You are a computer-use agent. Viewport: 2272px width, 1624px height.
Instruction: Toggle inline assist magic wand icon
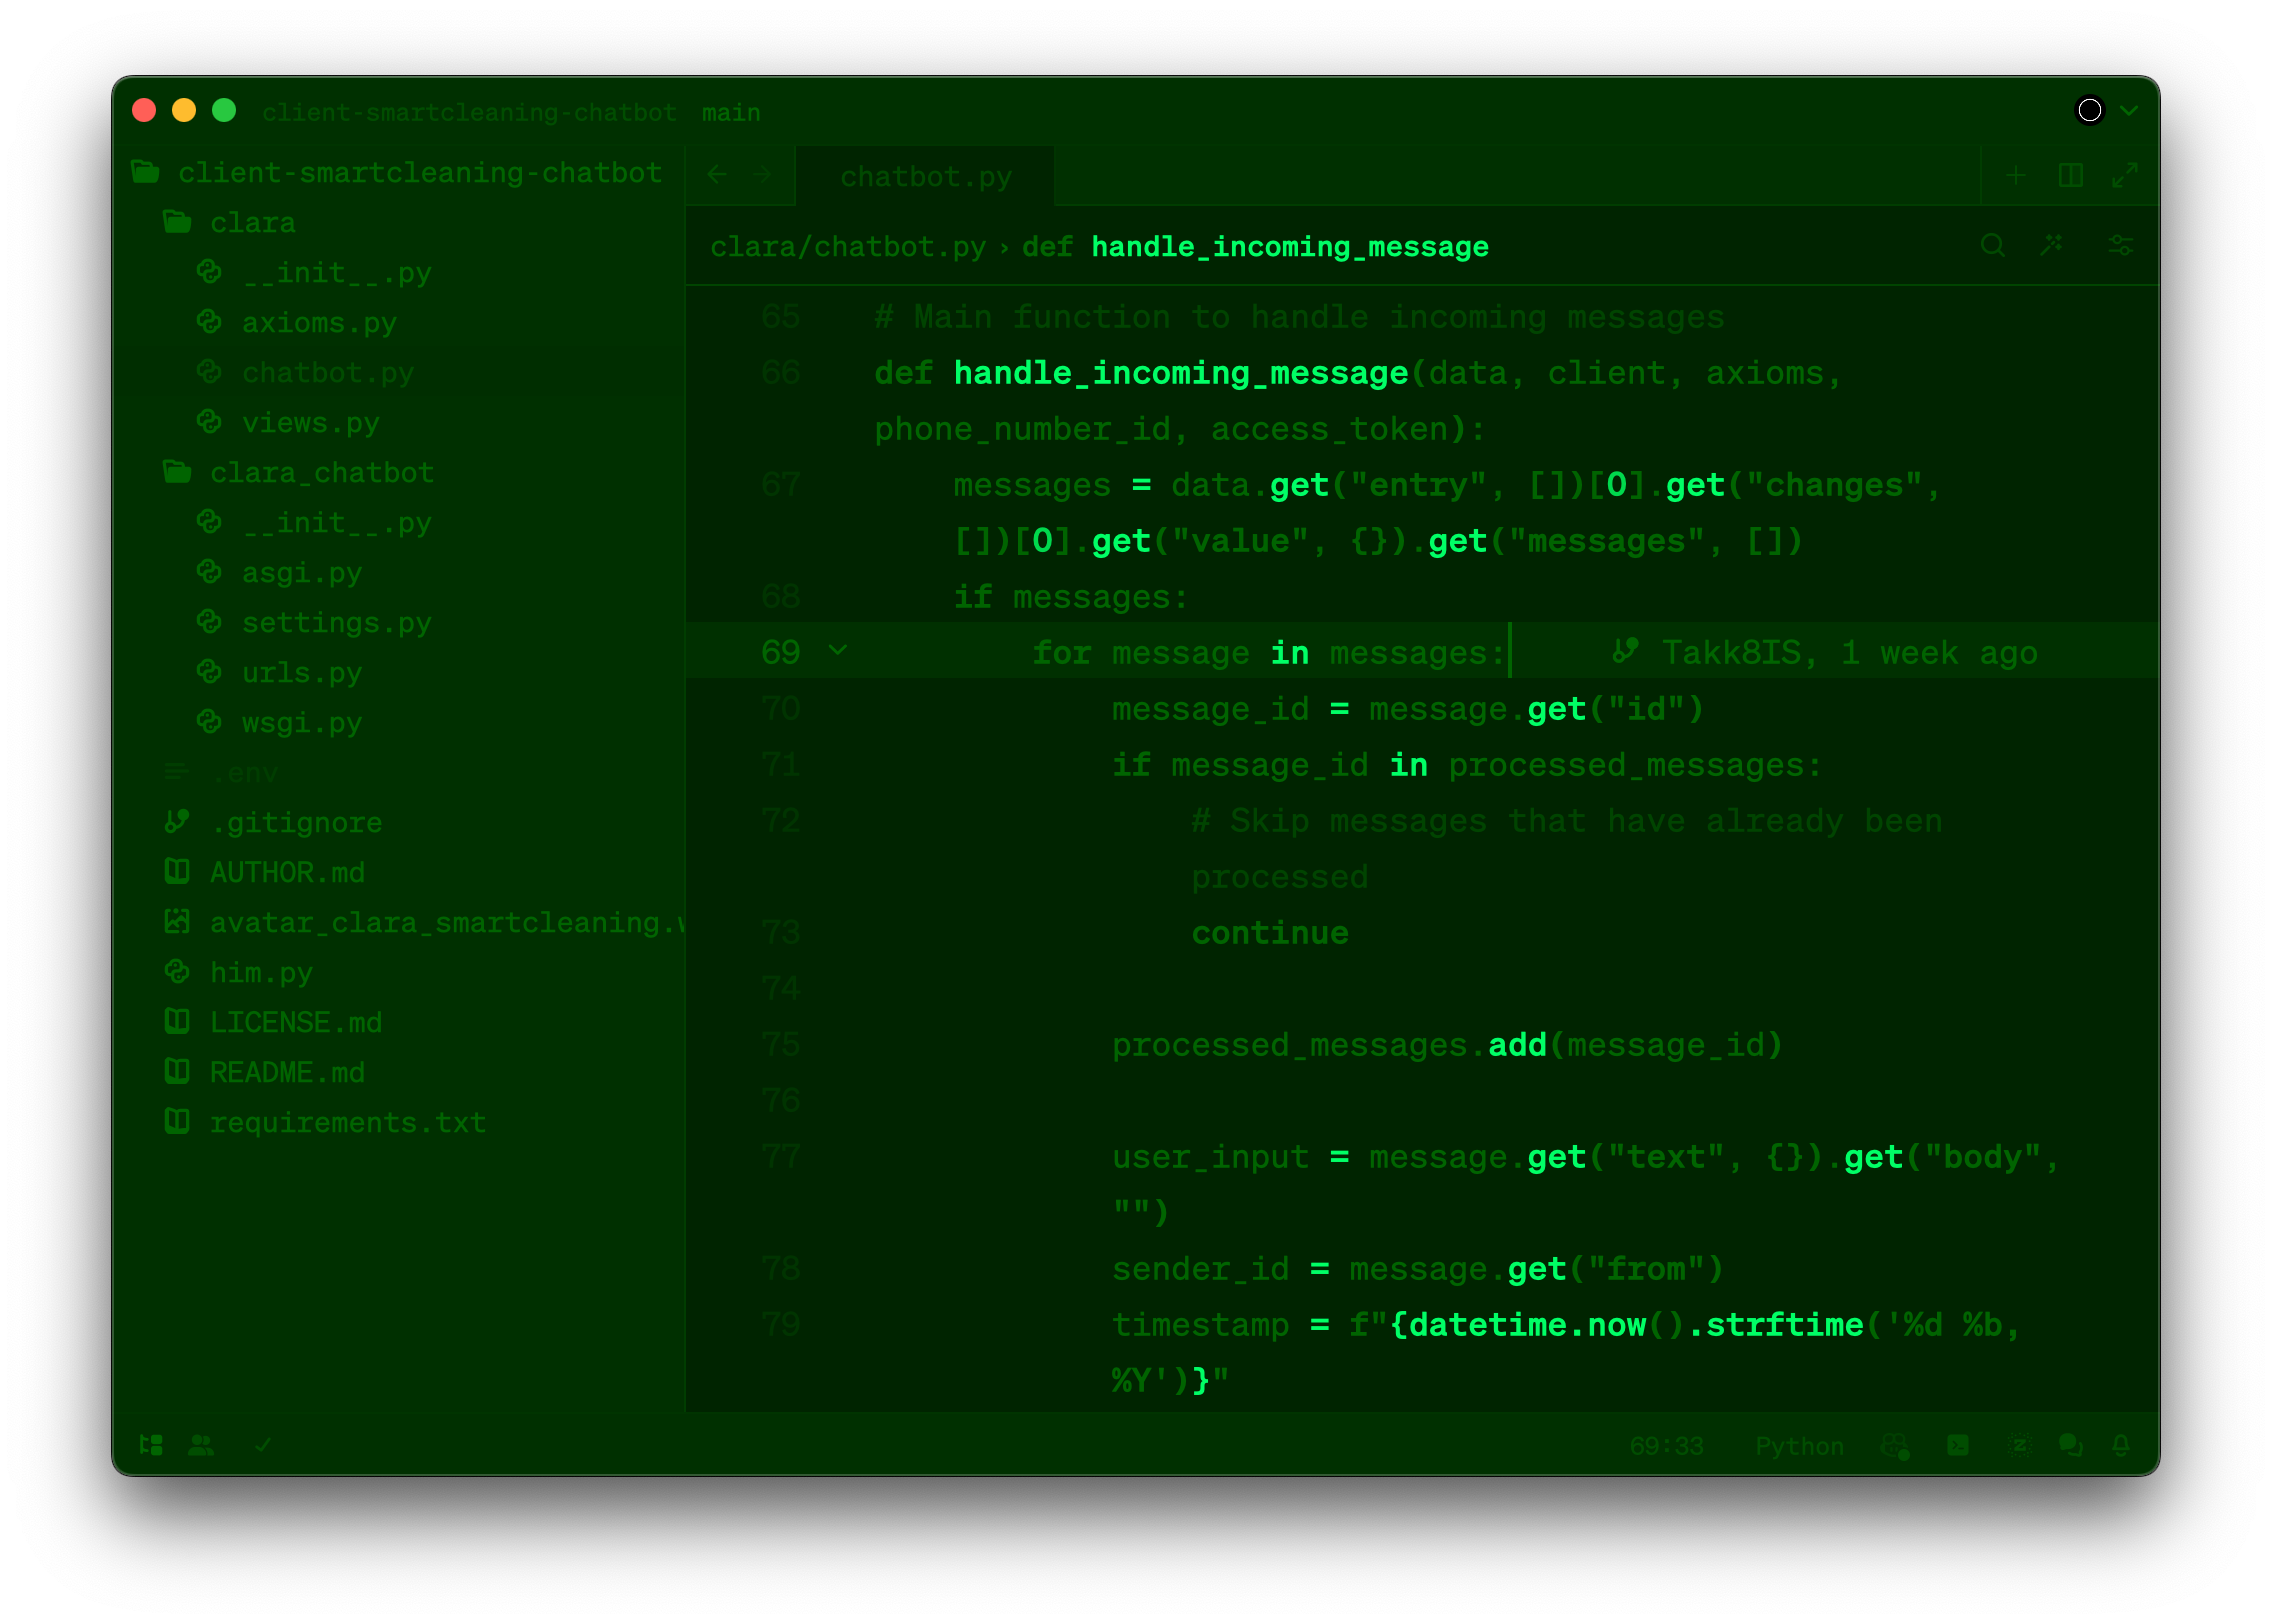tap(2052, 246)
